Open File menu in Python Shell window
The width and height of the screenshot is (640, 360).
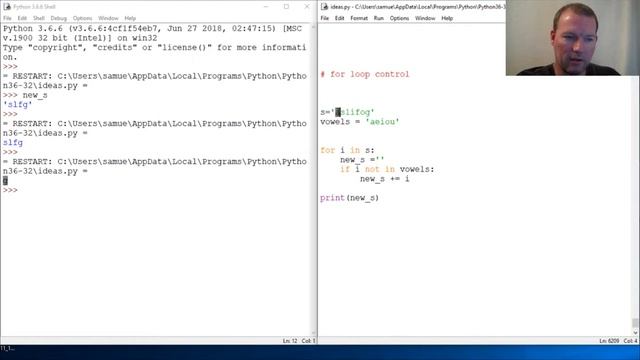point(7,18)
